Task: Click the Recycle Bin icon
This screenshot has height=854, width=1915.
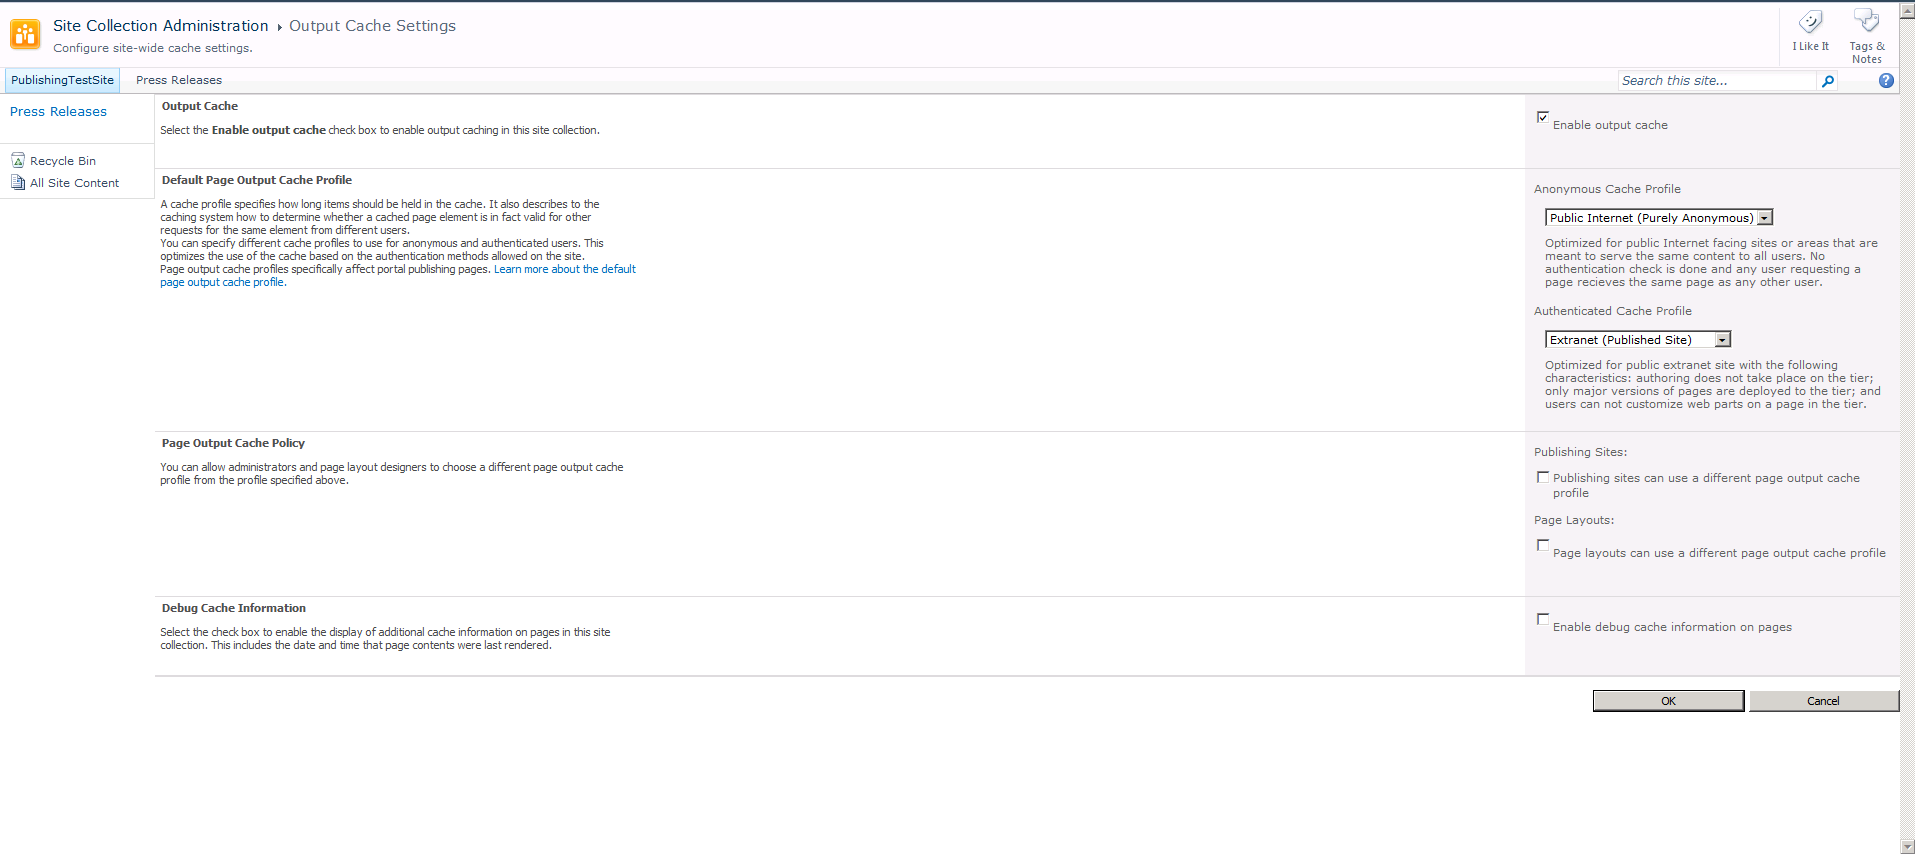Action: pos(18,160)
